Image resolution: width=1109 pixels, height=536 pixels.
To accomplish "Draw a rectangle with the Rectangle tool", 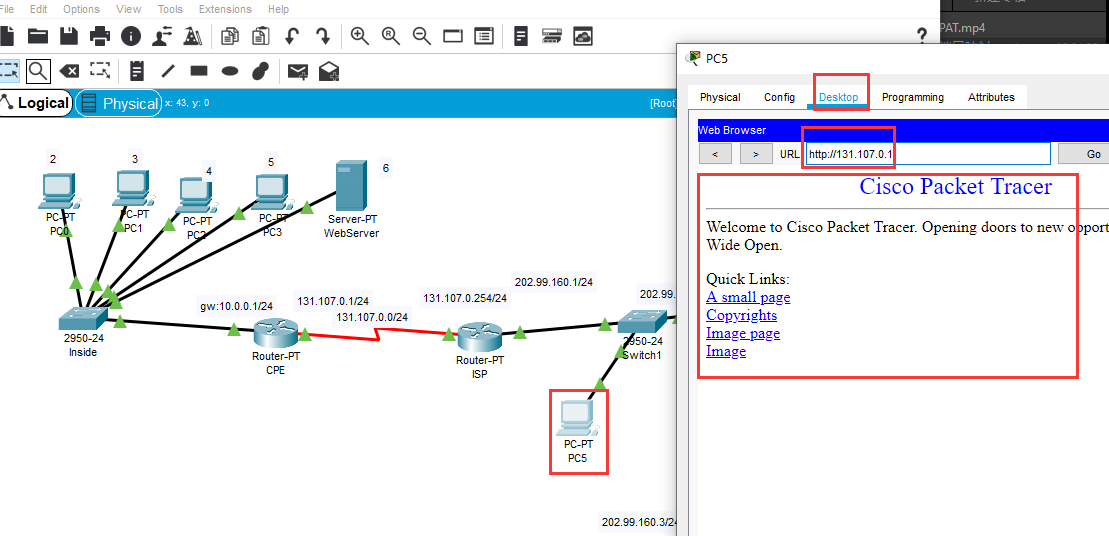I will pyautogui.click(x=199, y=71).
